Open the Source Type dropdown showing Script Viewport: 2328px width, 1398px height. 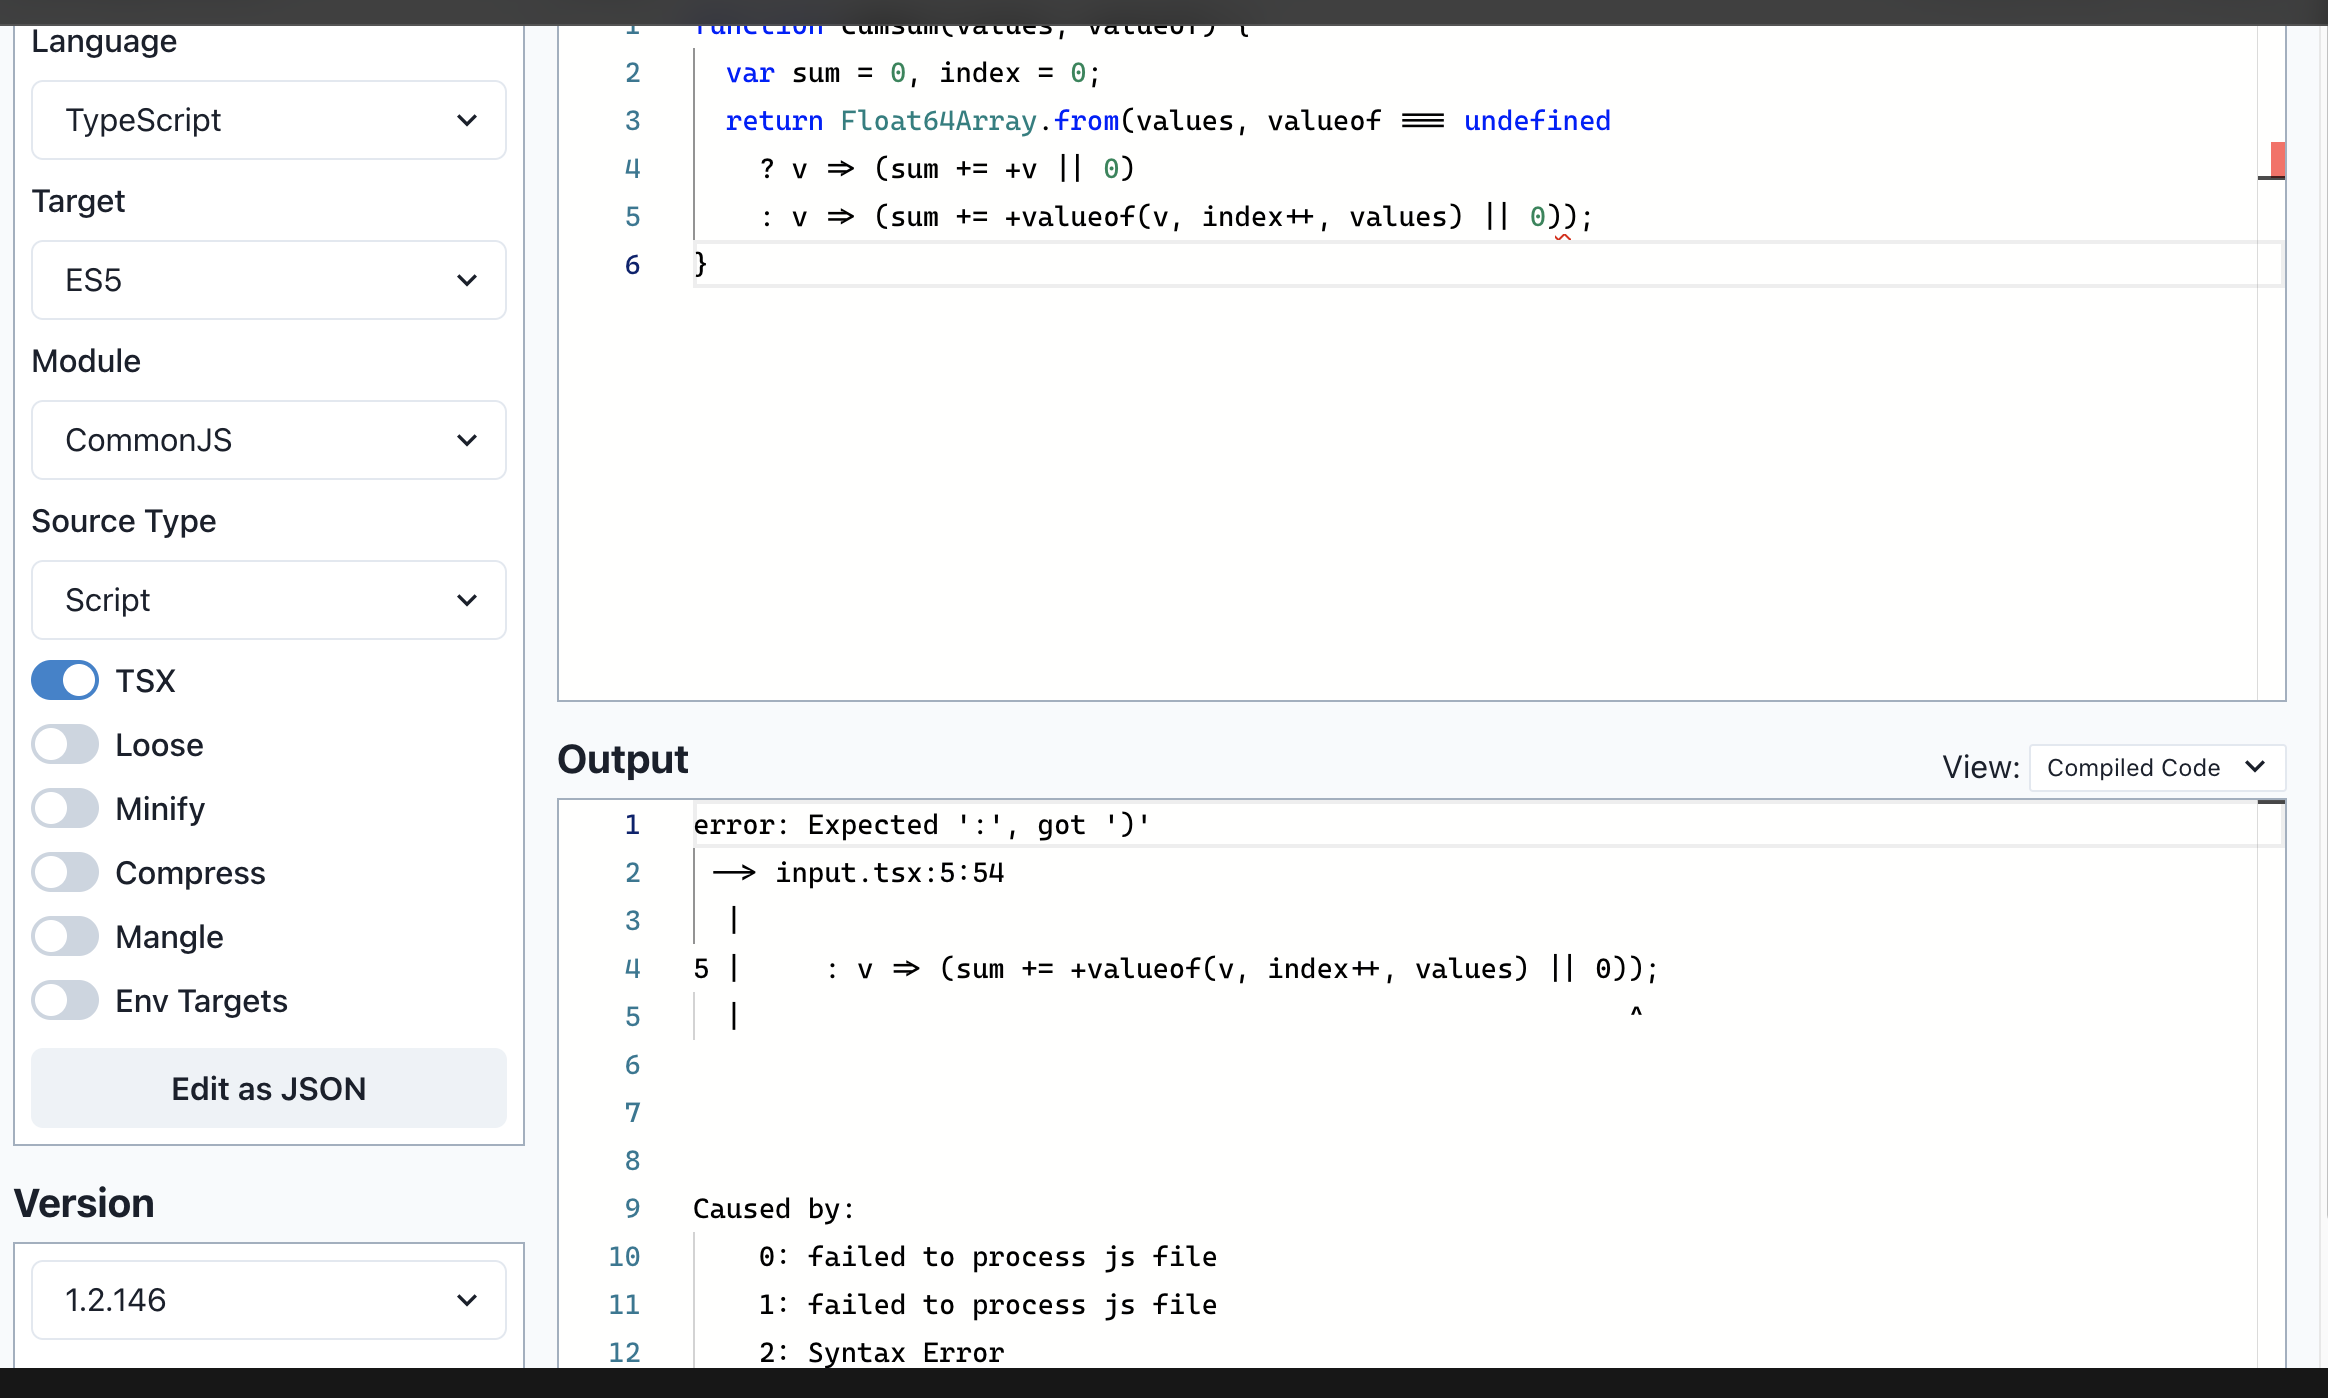pyautogui.click(x=268, y=600)
